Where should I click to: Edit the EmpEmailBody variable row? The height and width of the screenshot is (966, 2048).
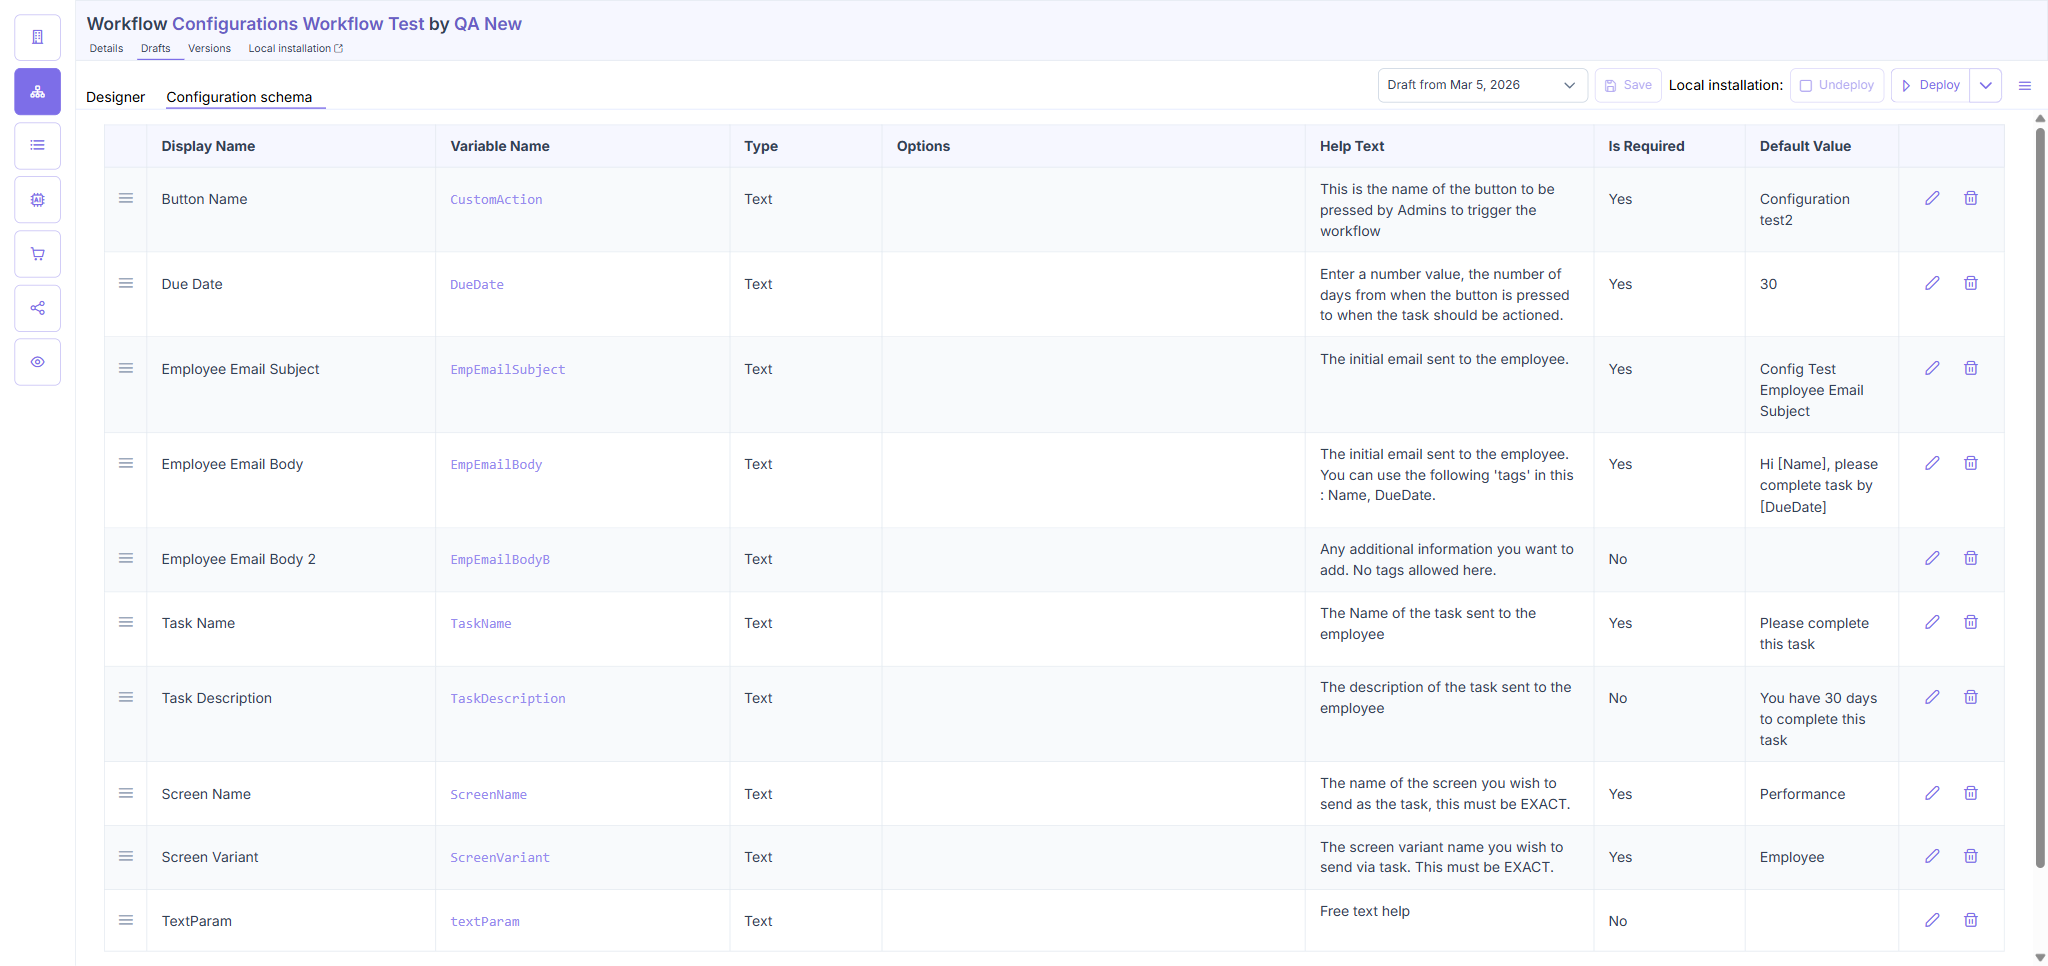pyautogui.click(x=1932, y=463)
